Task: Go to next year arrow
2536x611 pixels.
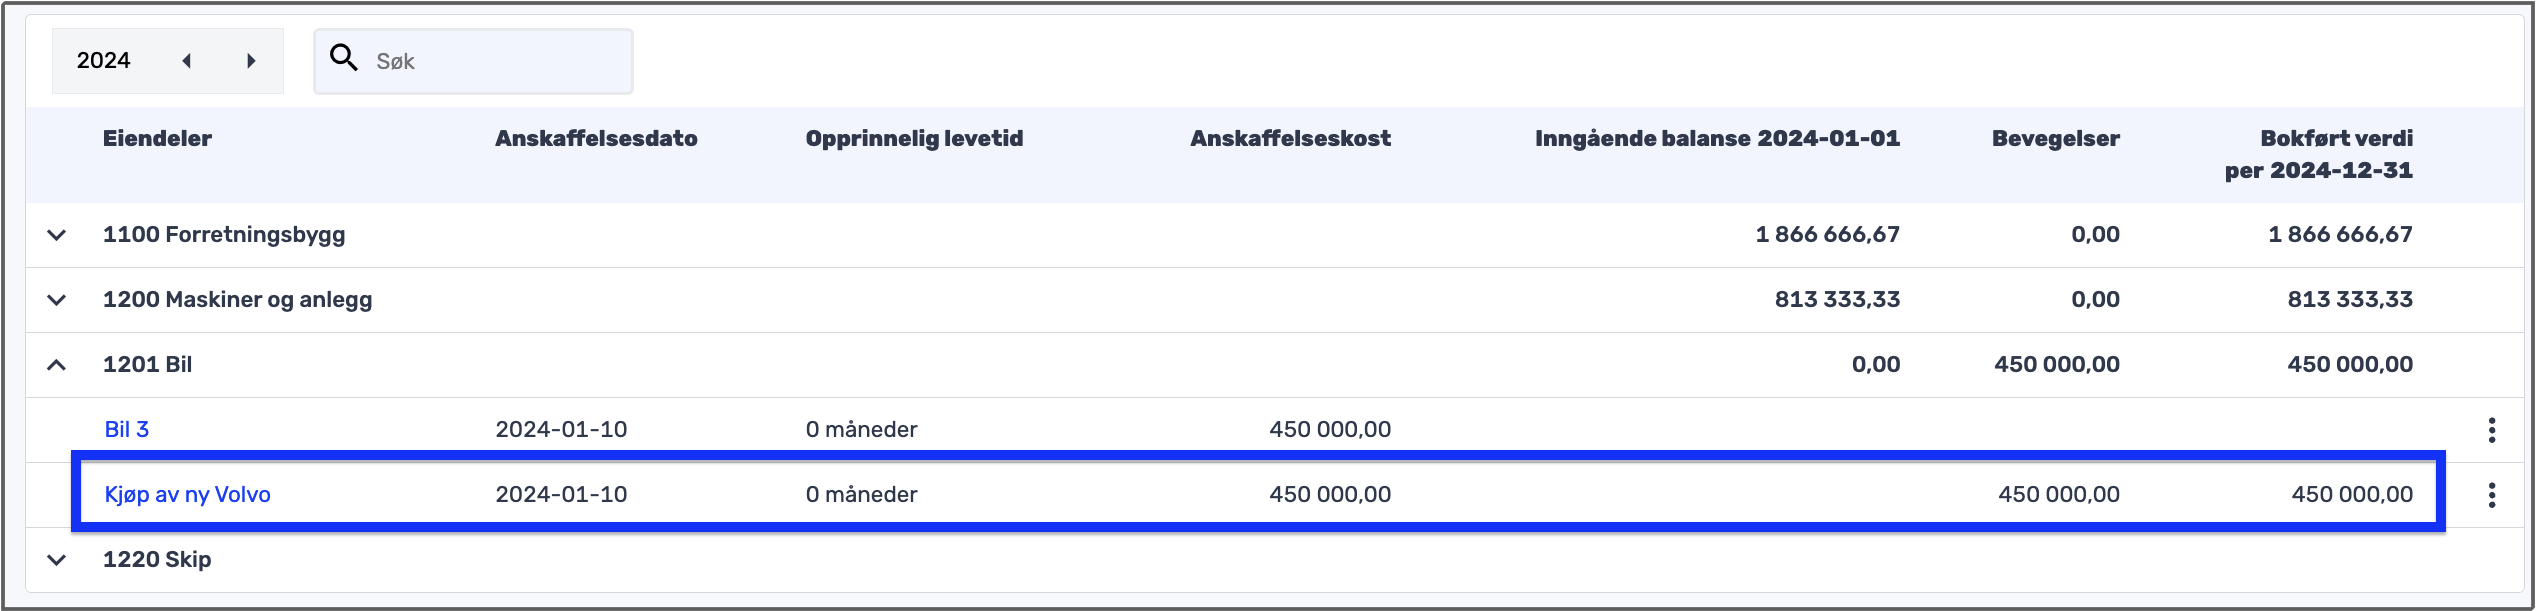Action: (251, 61)
